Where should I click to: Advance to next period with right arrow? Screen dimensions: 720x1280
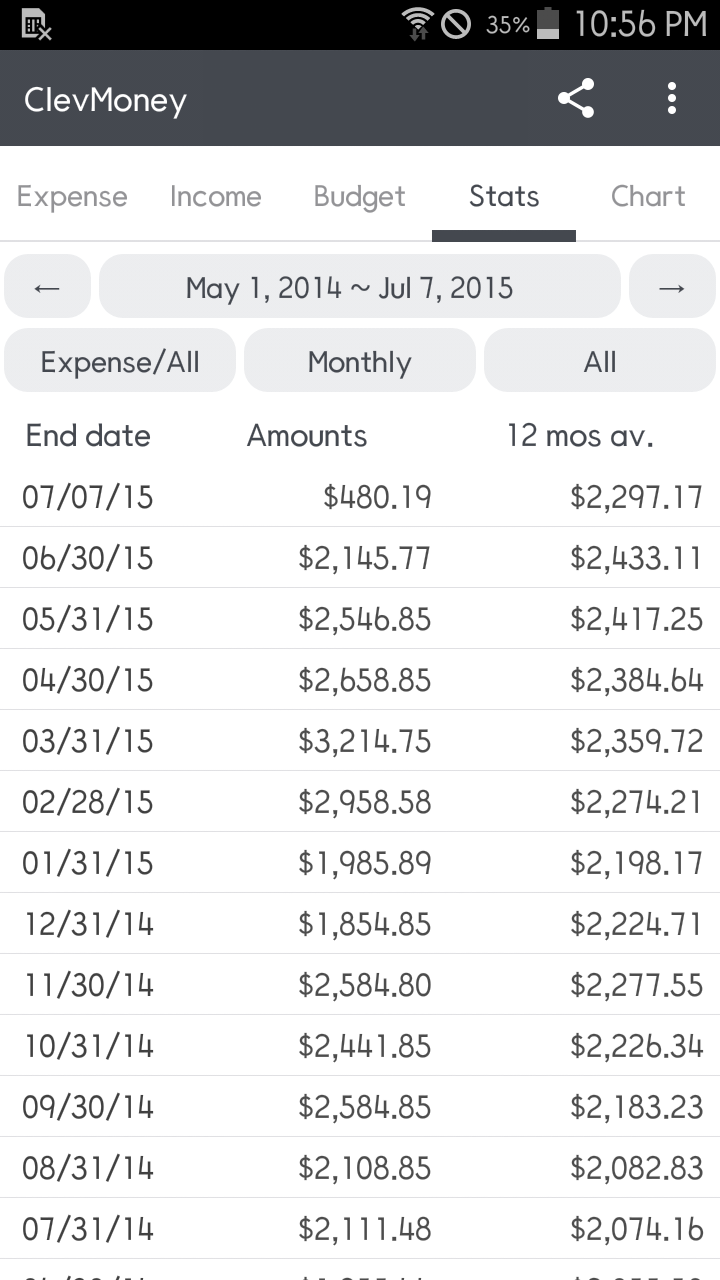672,287
